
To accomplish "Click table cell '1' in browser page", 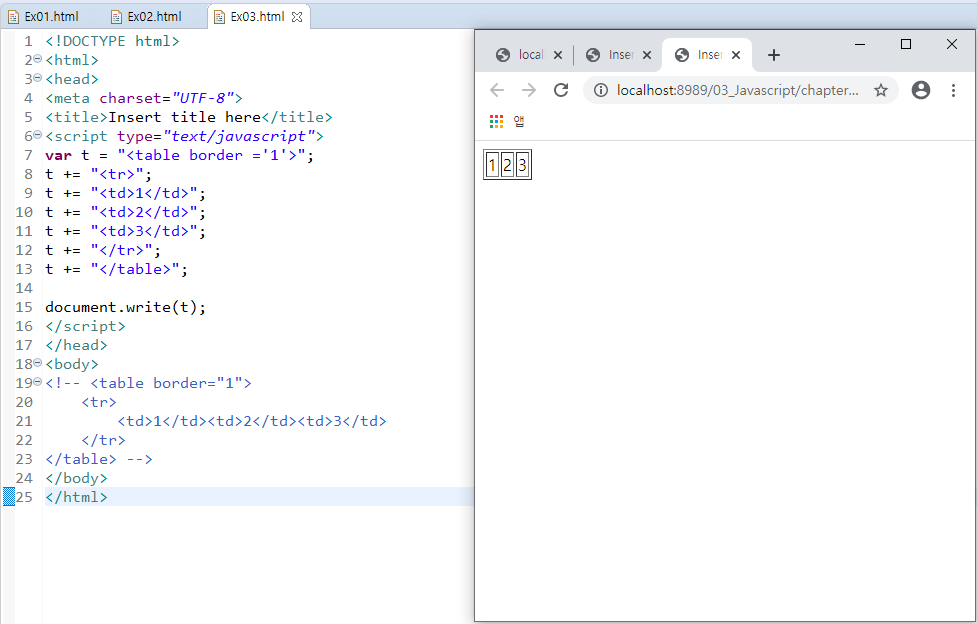I will [x=492, y=165].
